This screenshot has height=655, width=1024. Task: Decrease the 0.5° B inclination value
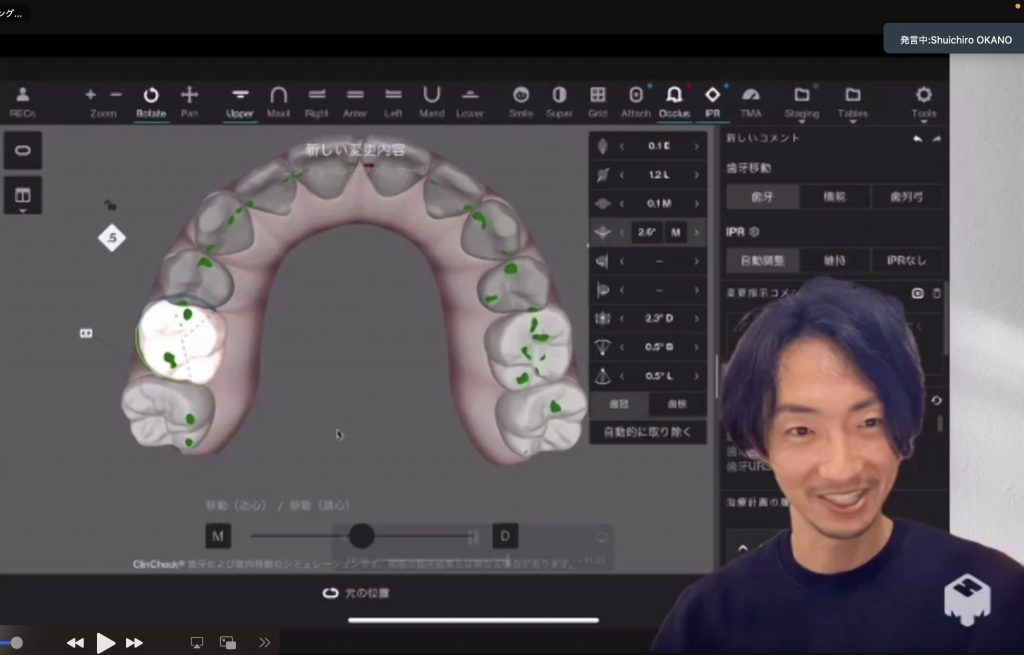(x=622, y=347)
